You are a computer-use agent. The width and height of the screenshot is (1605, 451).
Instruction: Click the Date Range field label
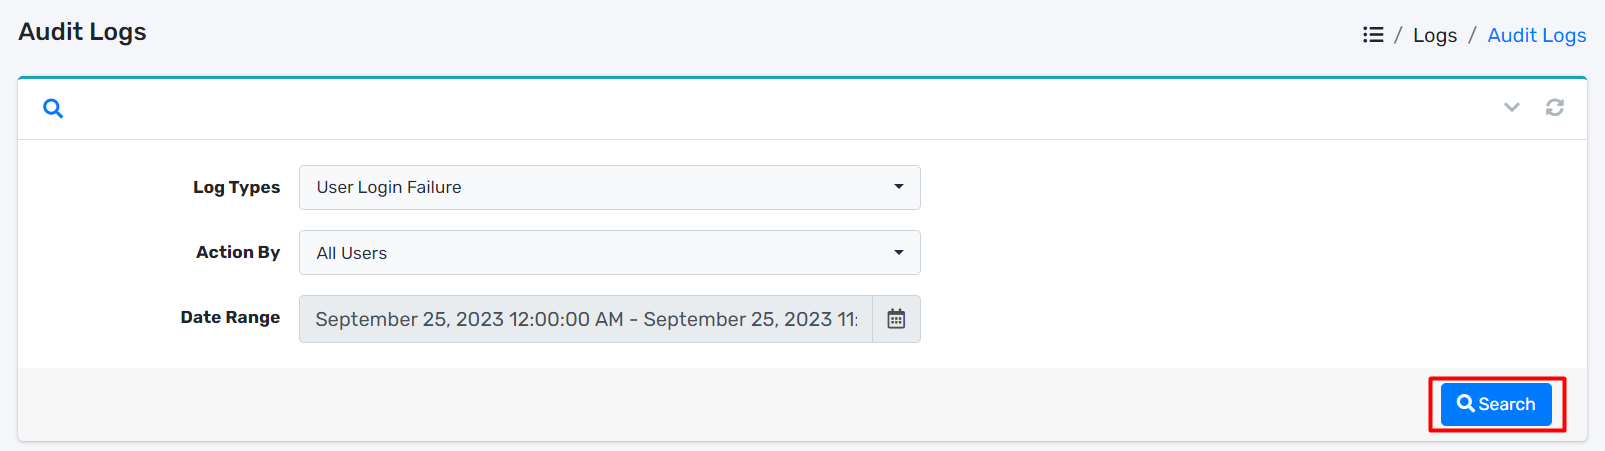(230, 317)
